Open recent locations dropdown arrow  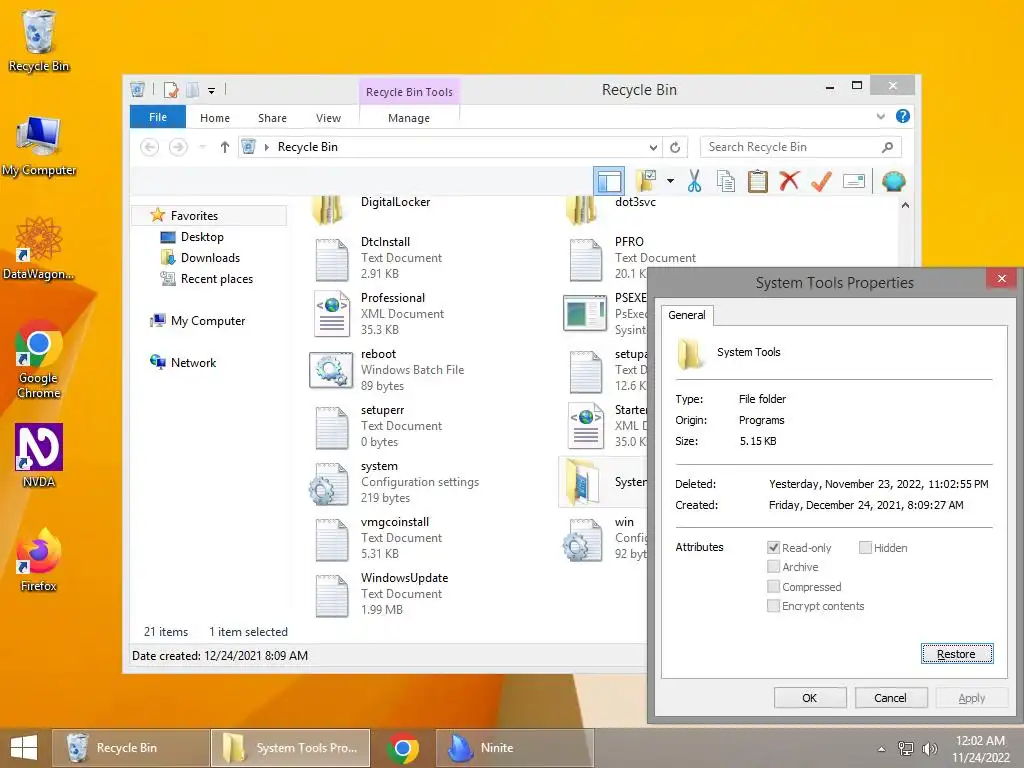point(202,147)
